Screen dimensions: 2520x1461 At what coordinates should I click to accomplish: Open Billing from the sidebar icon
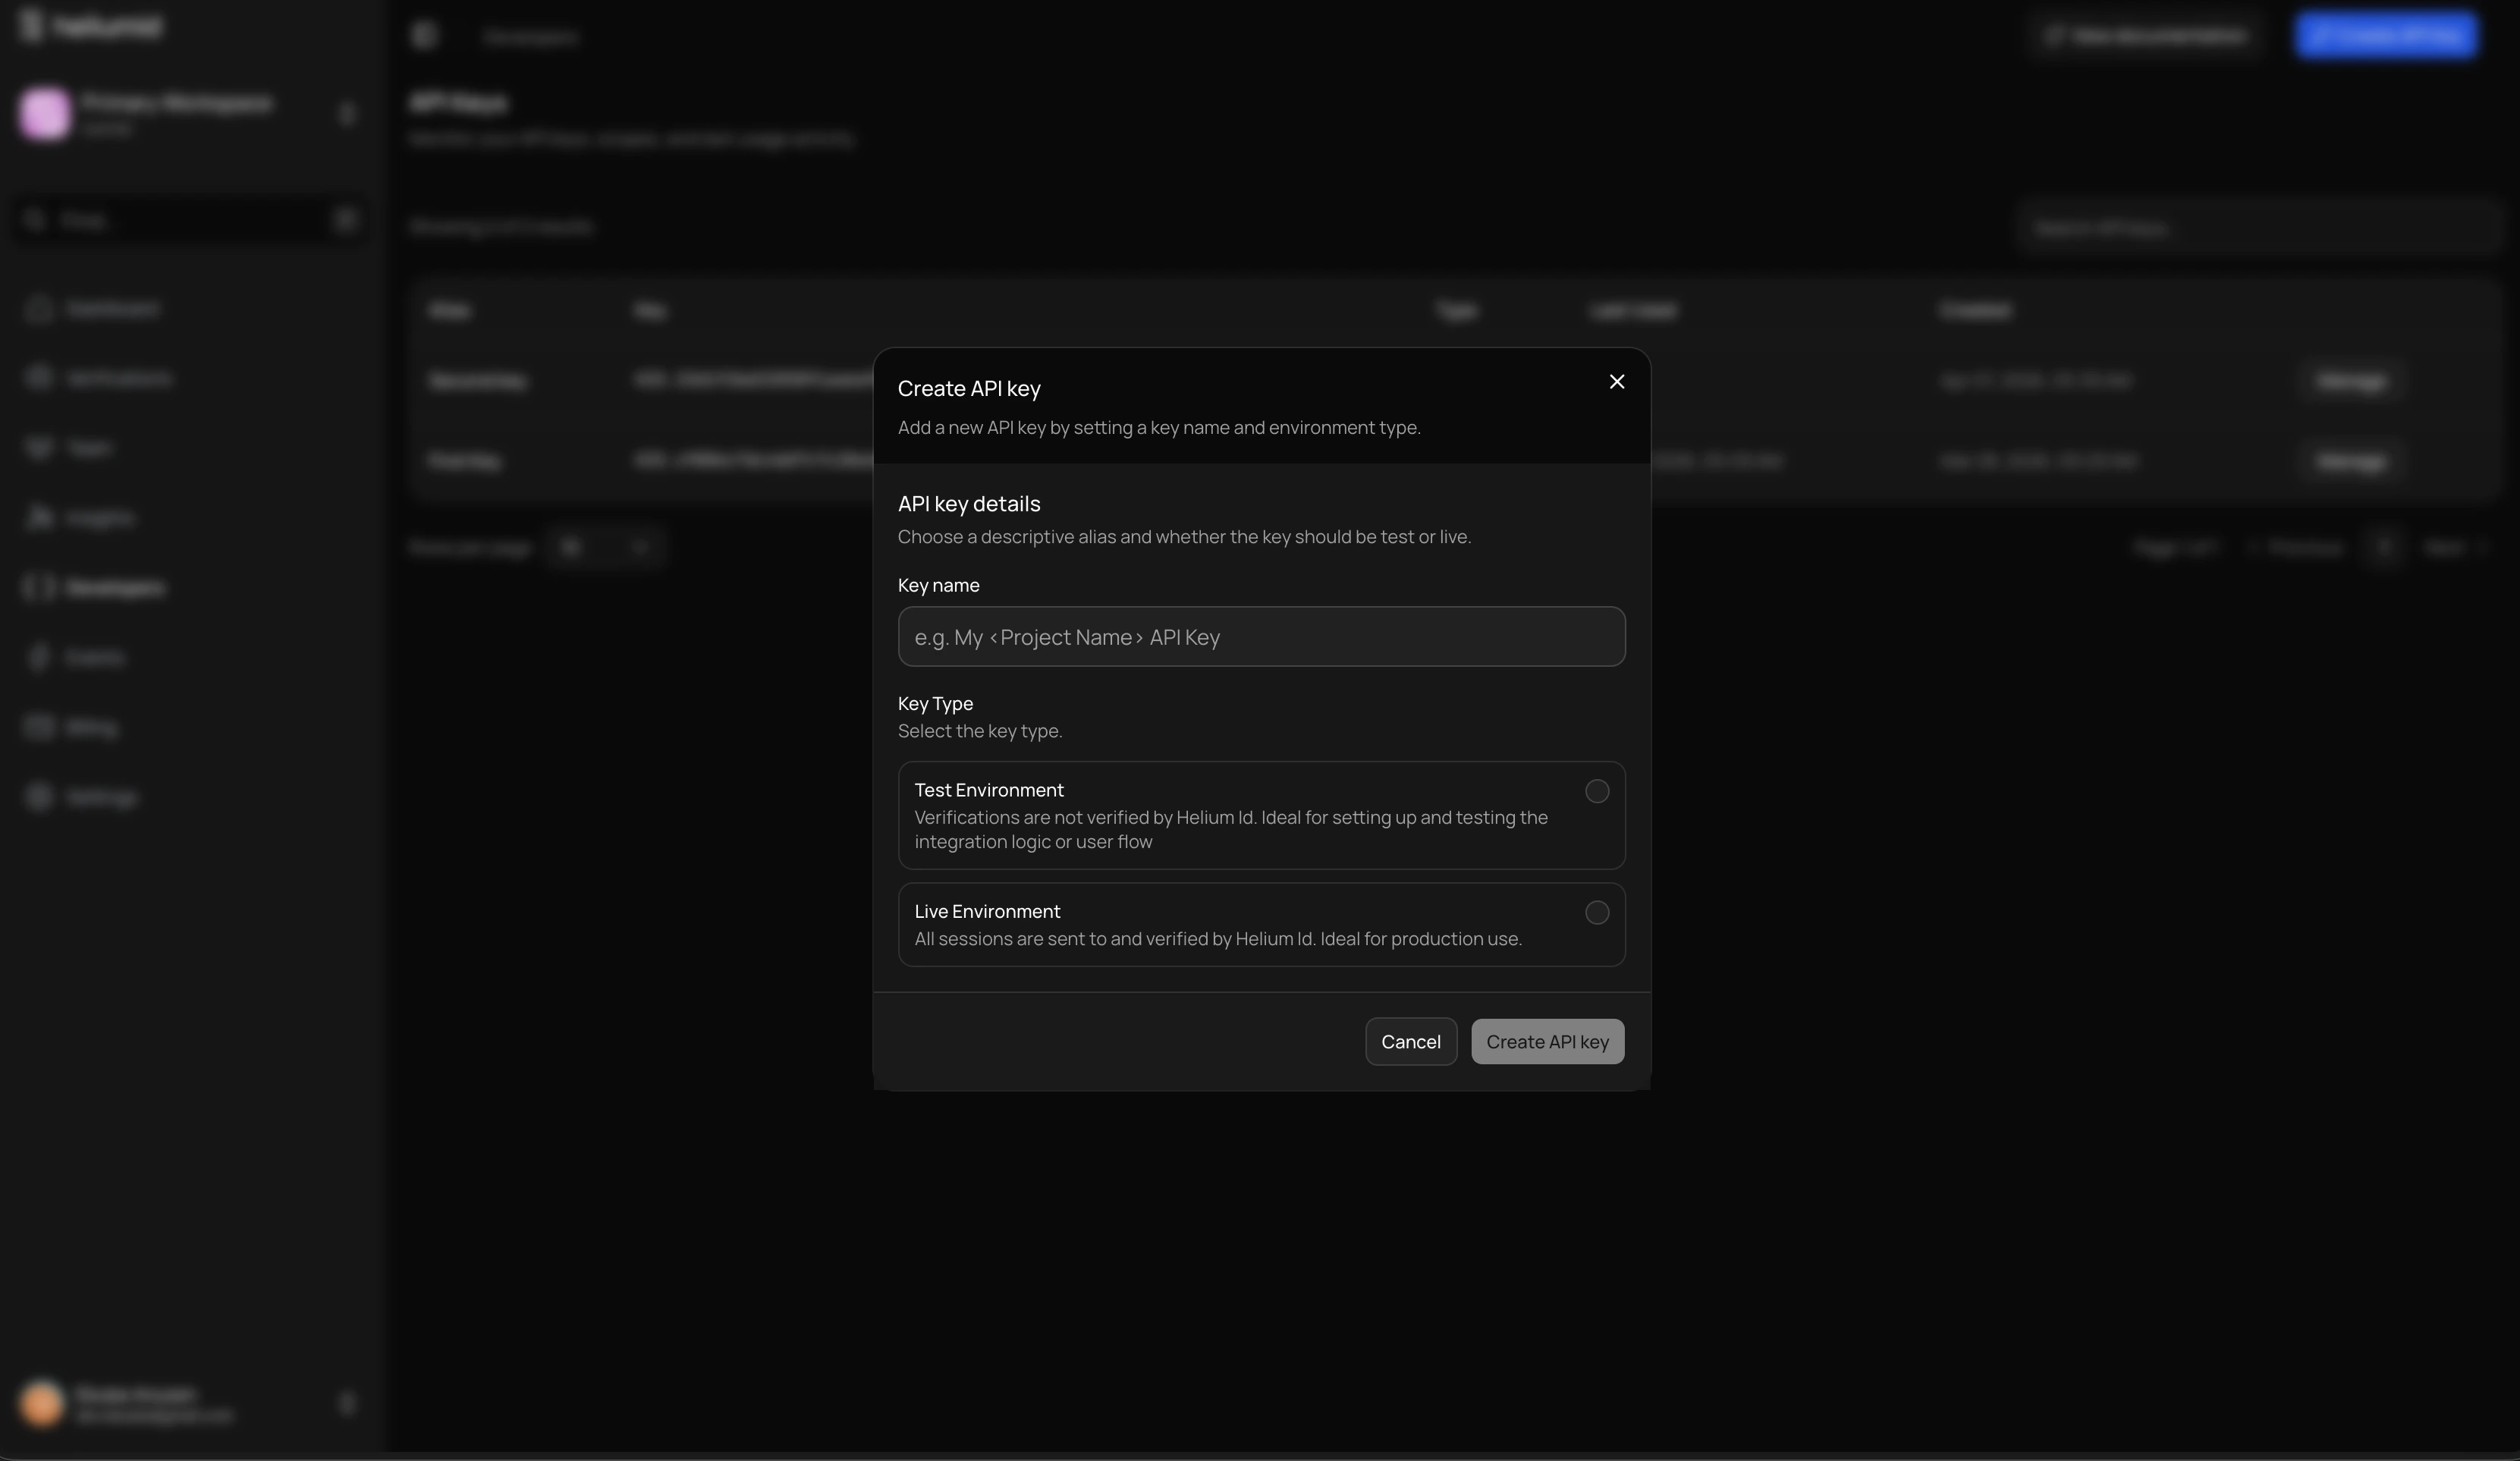38,727
